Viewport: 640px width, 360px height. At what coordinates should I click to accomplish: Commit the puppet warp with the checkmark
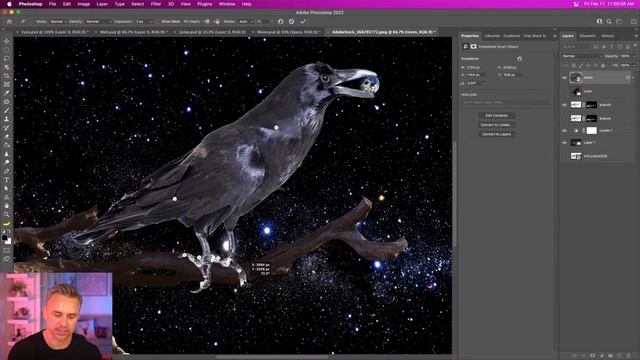click(x=303, y=22)
